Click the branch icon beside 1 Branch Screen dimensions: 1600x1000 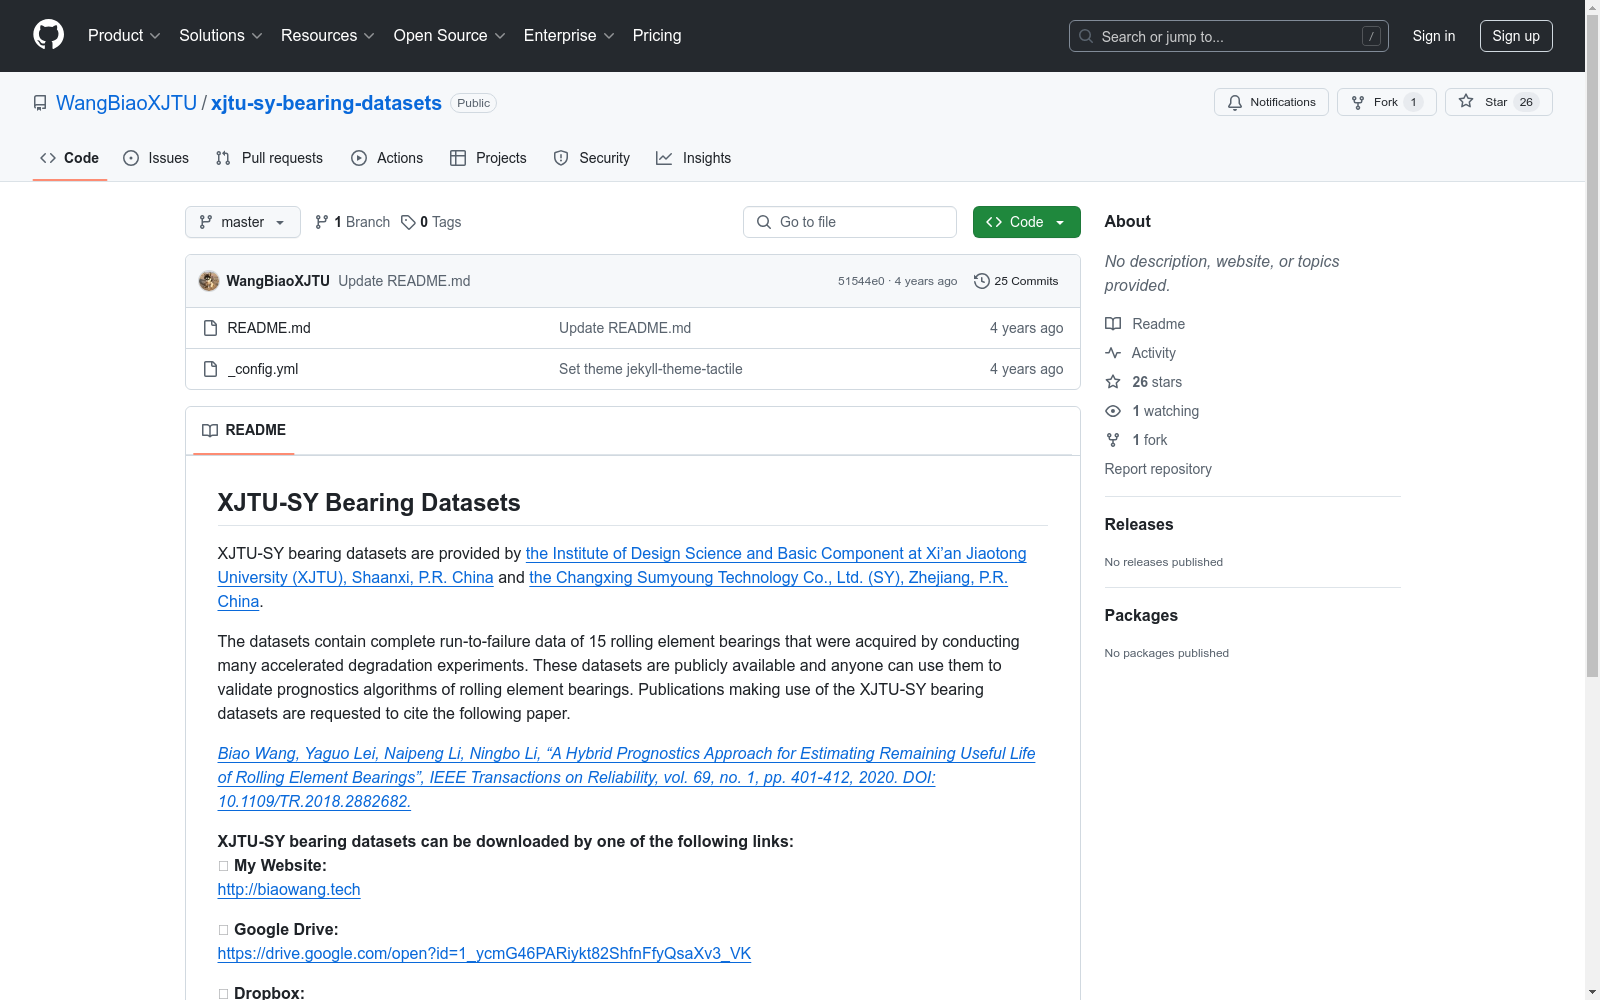click(x=322, y=222)
